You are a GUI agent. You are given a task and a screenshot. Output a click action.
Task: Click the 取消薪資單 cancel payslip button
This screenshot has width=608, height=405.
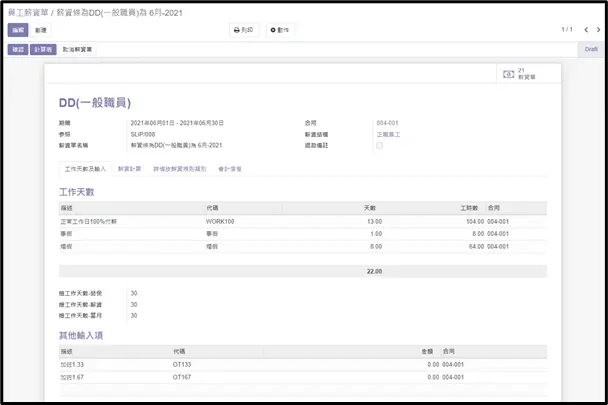point(77,49)
